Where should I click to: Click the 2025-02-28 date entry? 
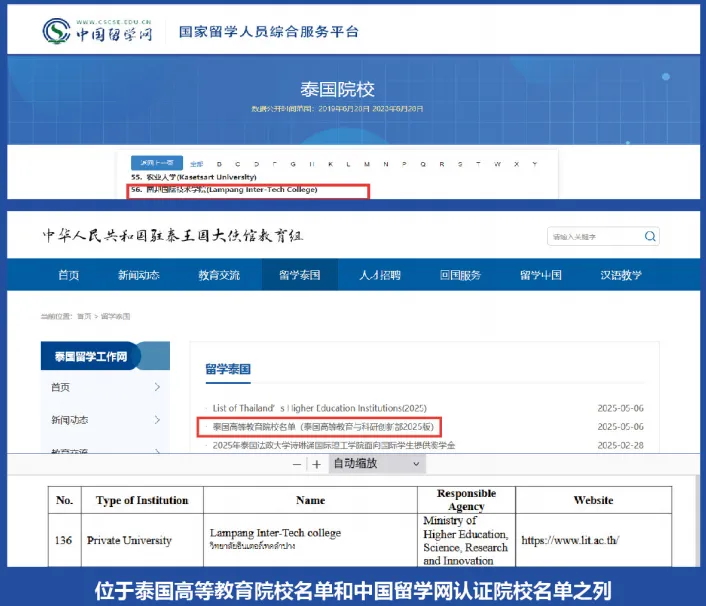pos(620,445)
